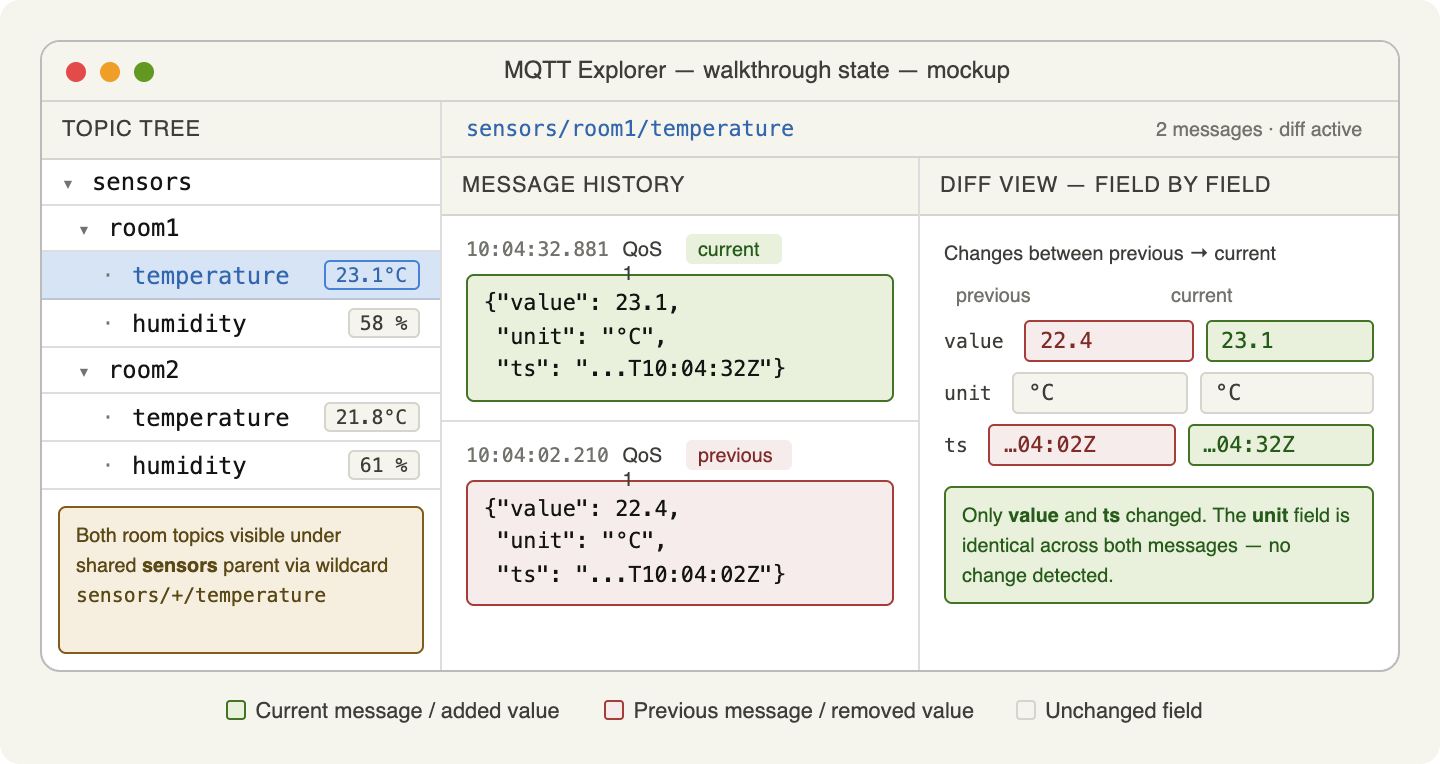The width and height of the screenshot is (1440, 764).
Task: Click current value field 23.1
Action: tap(1290, 341)
